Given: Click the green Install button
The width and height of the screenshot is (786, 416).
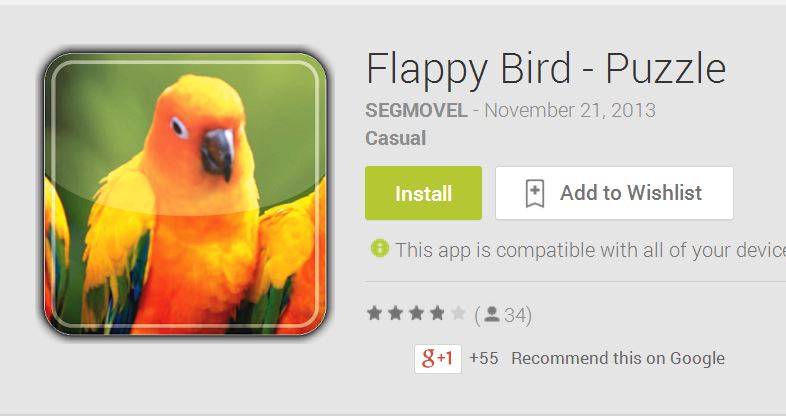Looking at the screenshot, I should 423,193.
